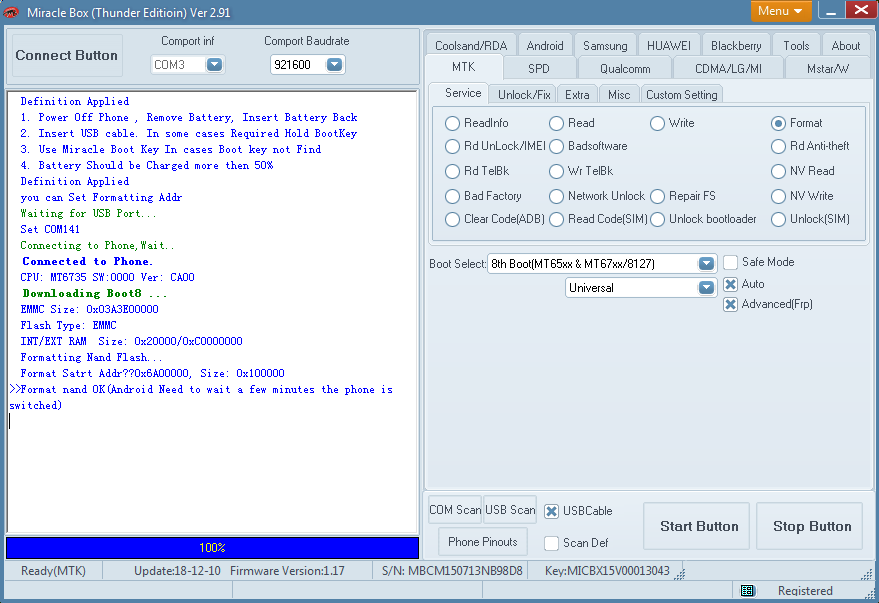Select the Read Code(SIM) option
Viewport: 879px width, 603px height.
tap(556, 220)
